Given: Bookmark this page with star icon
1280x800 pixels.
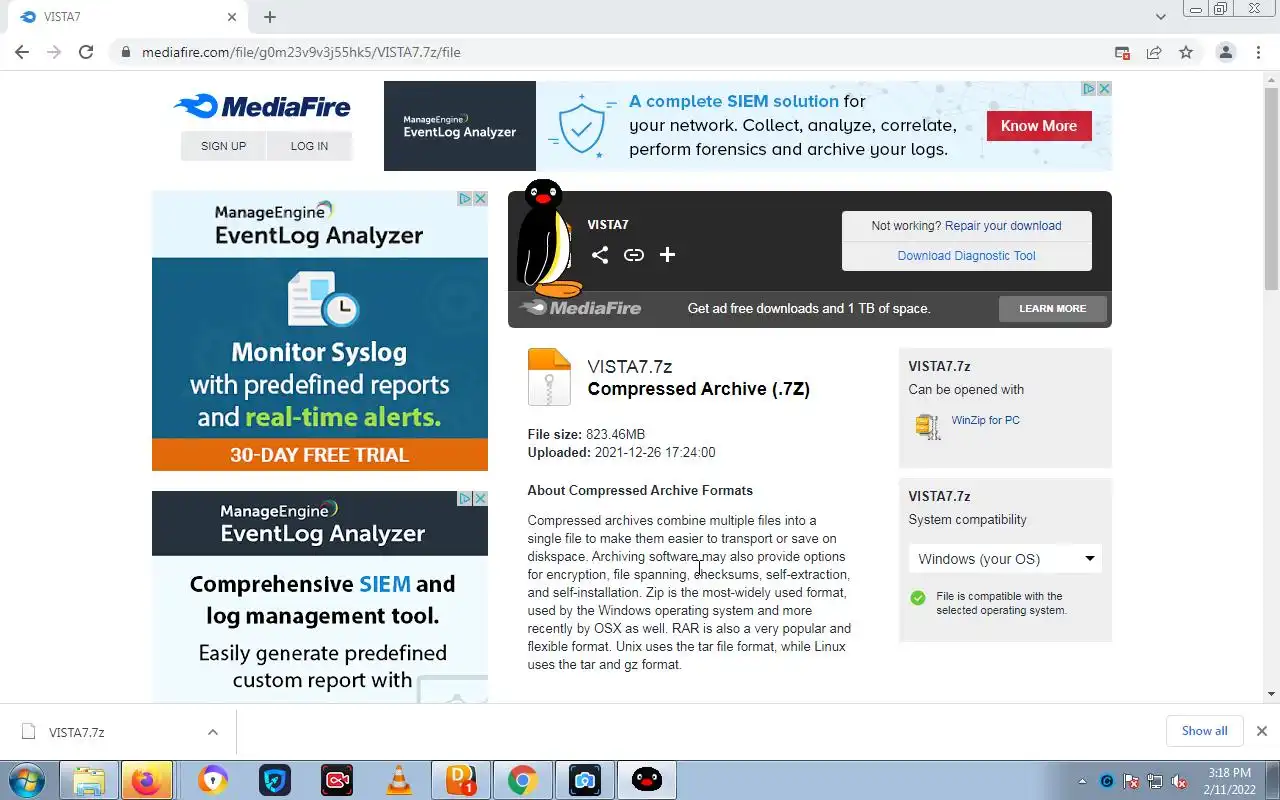Looking at the screenshot, I should coord(1186,52).
